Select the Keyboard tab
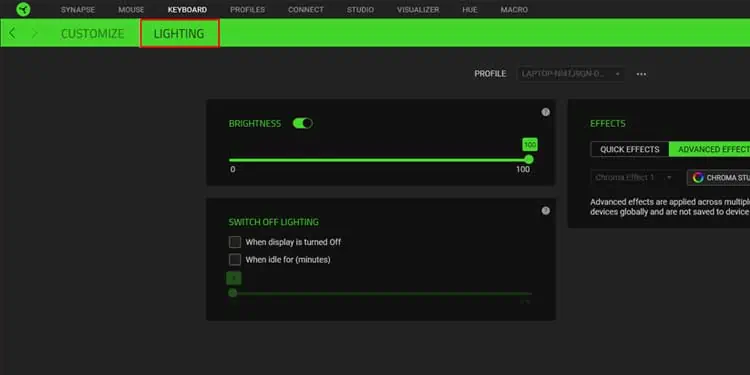Image resolution: width=750 pixels, height=375 pixels. [x=187, y=10]
